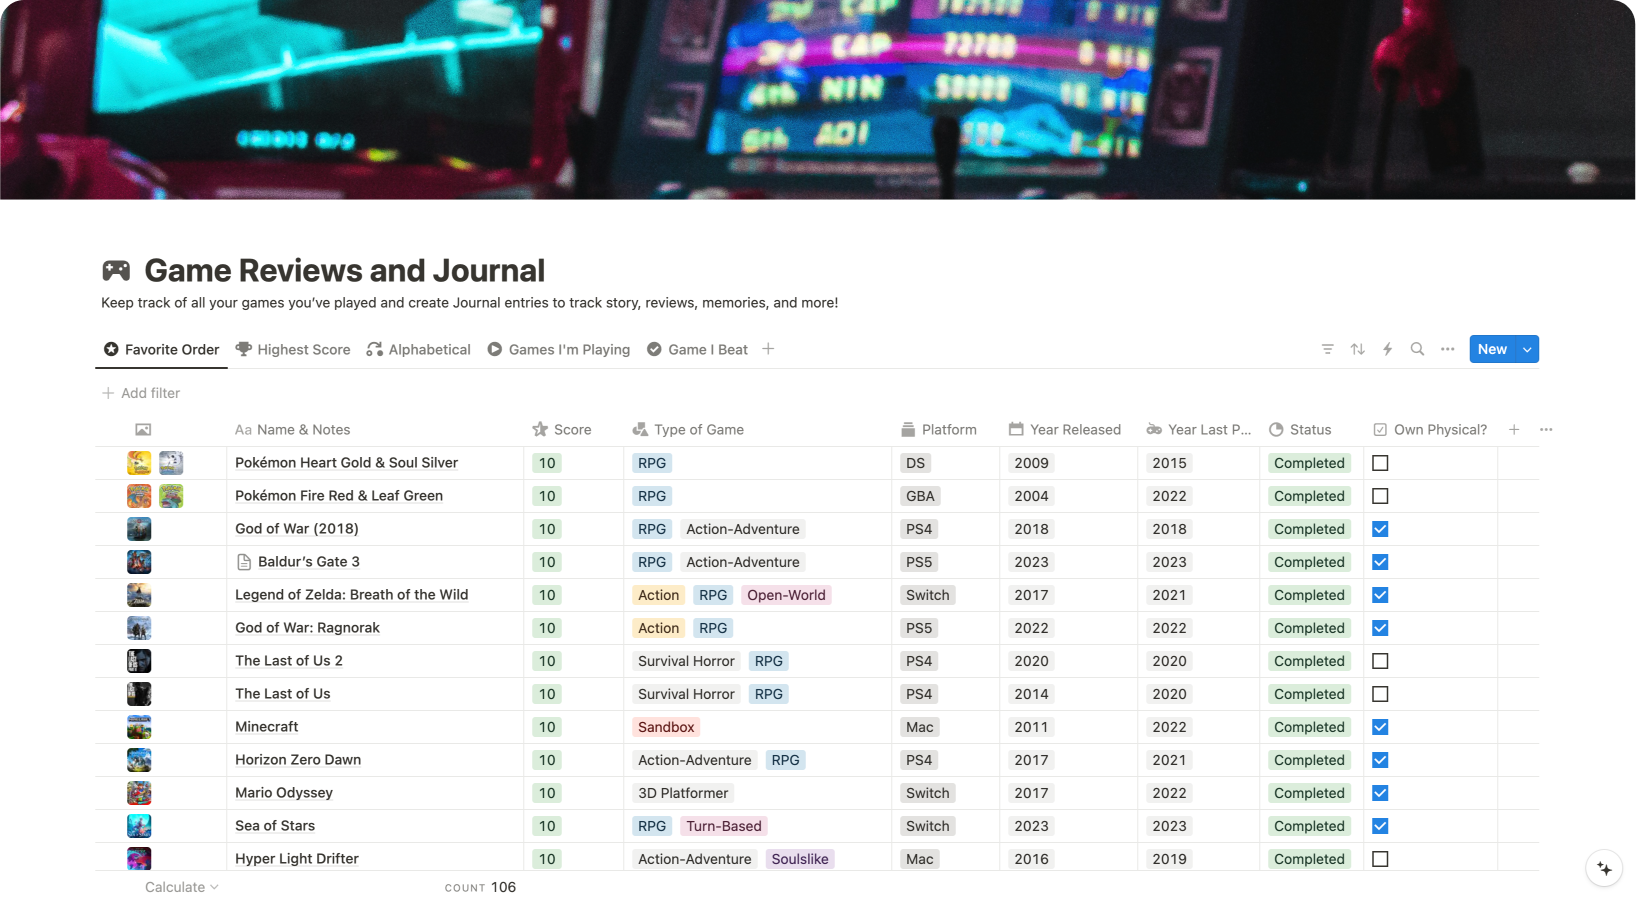The height and width of the screenshot is (910, 1636).
Task: Switch to the Highest Score view
Action: click(293, 349)
